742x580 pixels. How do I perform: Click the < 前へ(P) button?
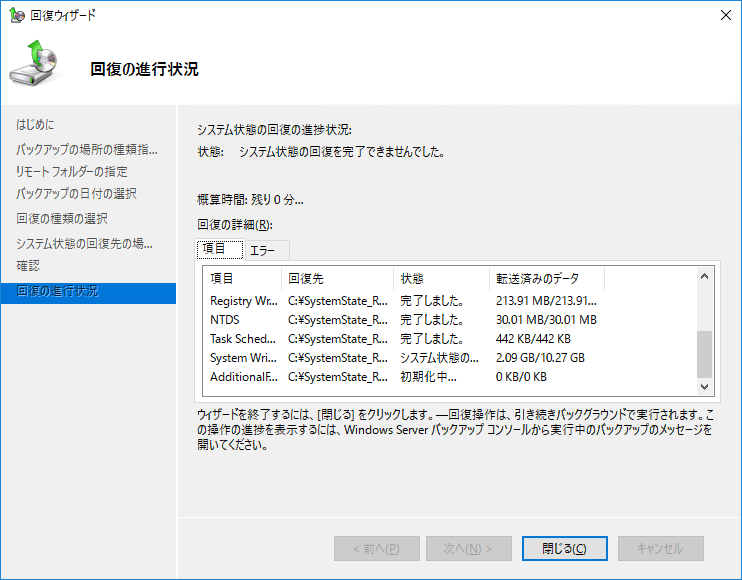tap(377, 548)
